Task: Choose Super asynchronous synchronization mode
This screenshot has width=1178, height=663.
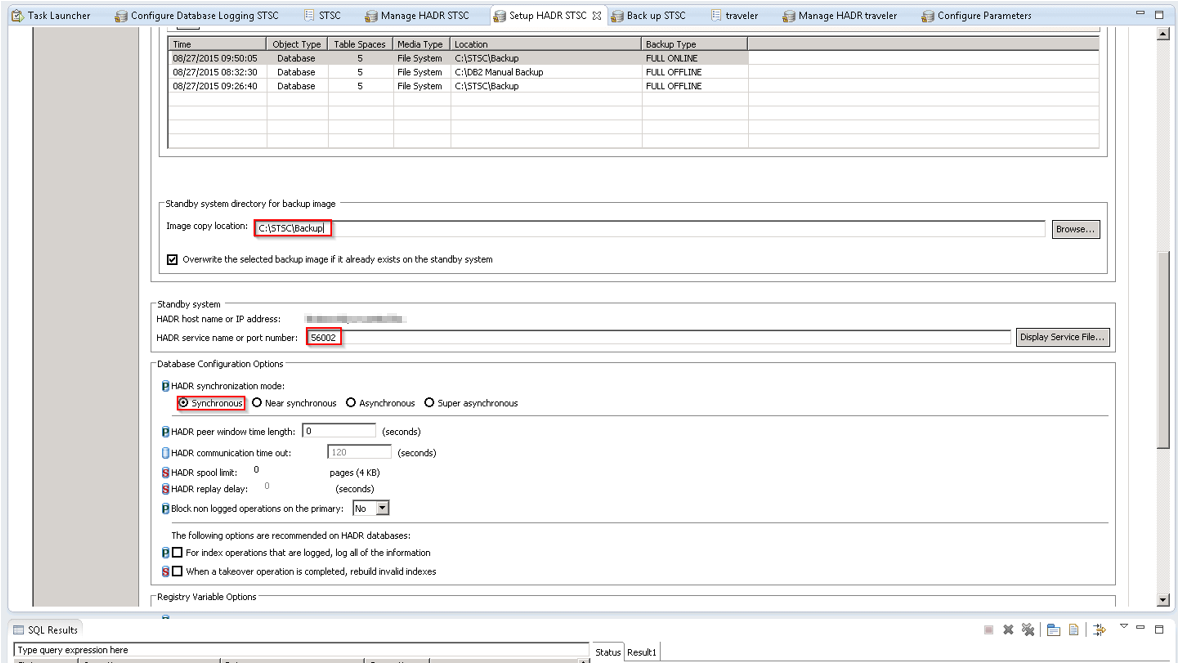Action: coord(429,403)
